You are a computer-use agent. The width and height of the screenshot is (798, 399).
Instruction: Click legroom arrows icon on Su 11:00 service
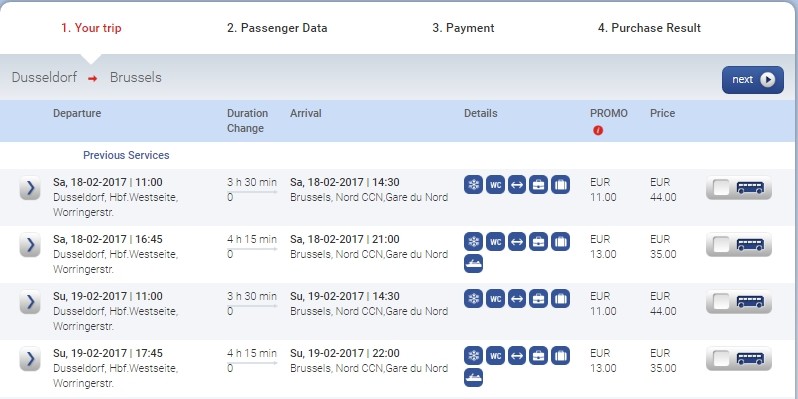517,299
